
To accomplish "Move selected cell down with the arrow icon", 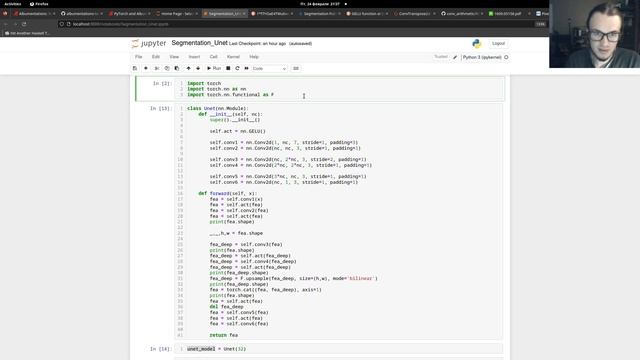I will tap(198, 68).
